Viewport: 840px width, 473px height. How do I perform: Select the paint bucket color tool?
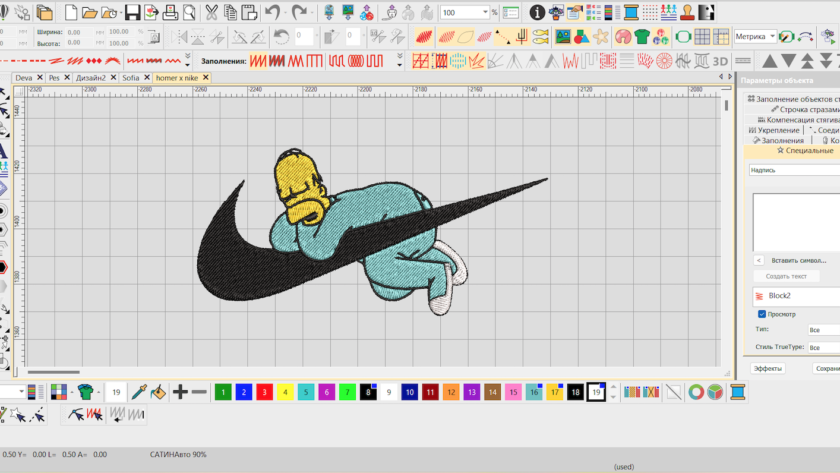click(x=158, y=392)
